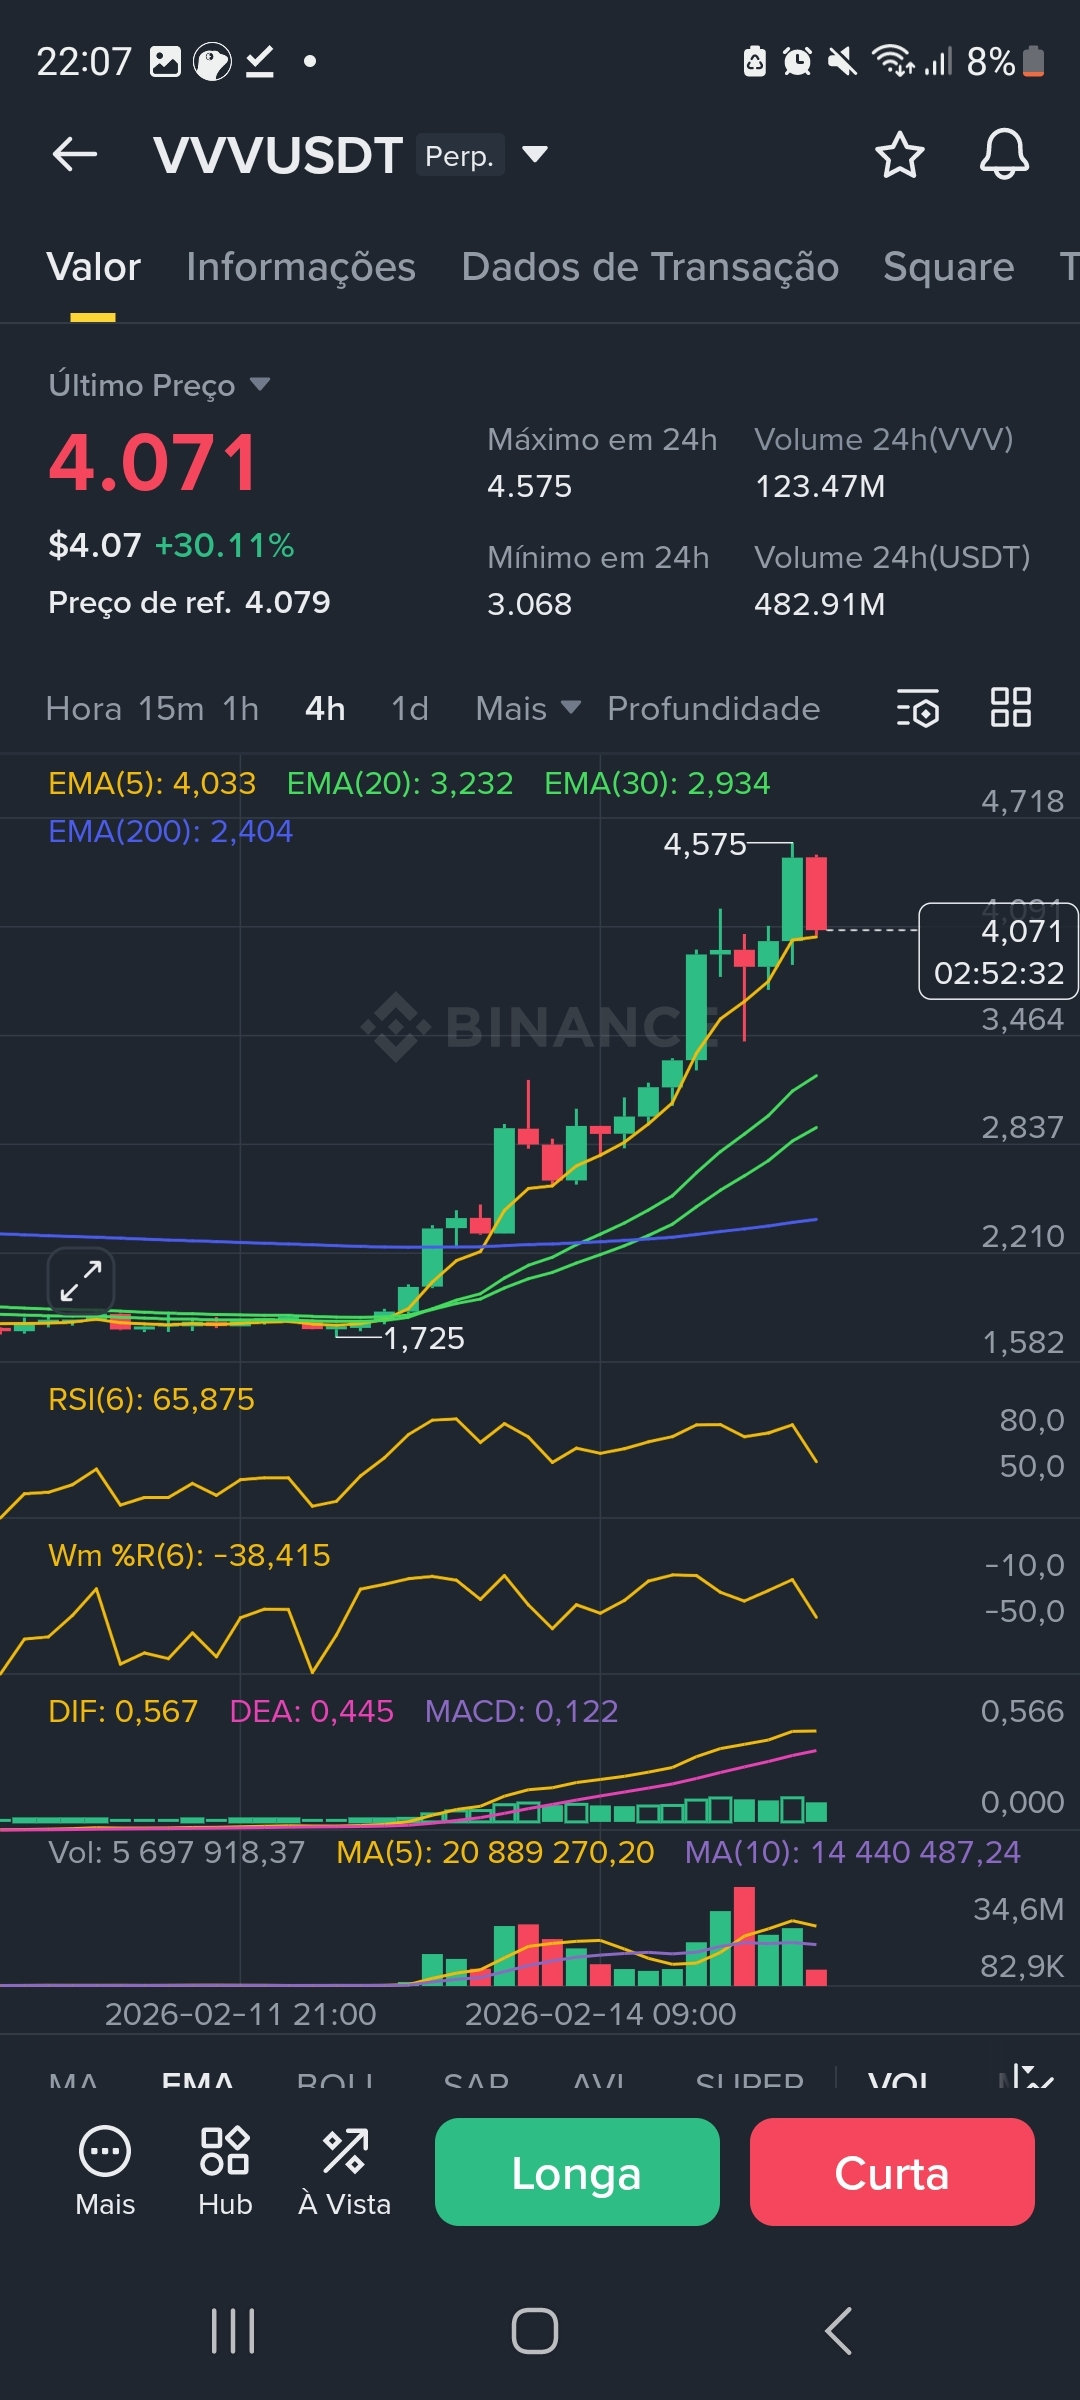
Task: Tap the Android back button
Action: pos(838,2331)
